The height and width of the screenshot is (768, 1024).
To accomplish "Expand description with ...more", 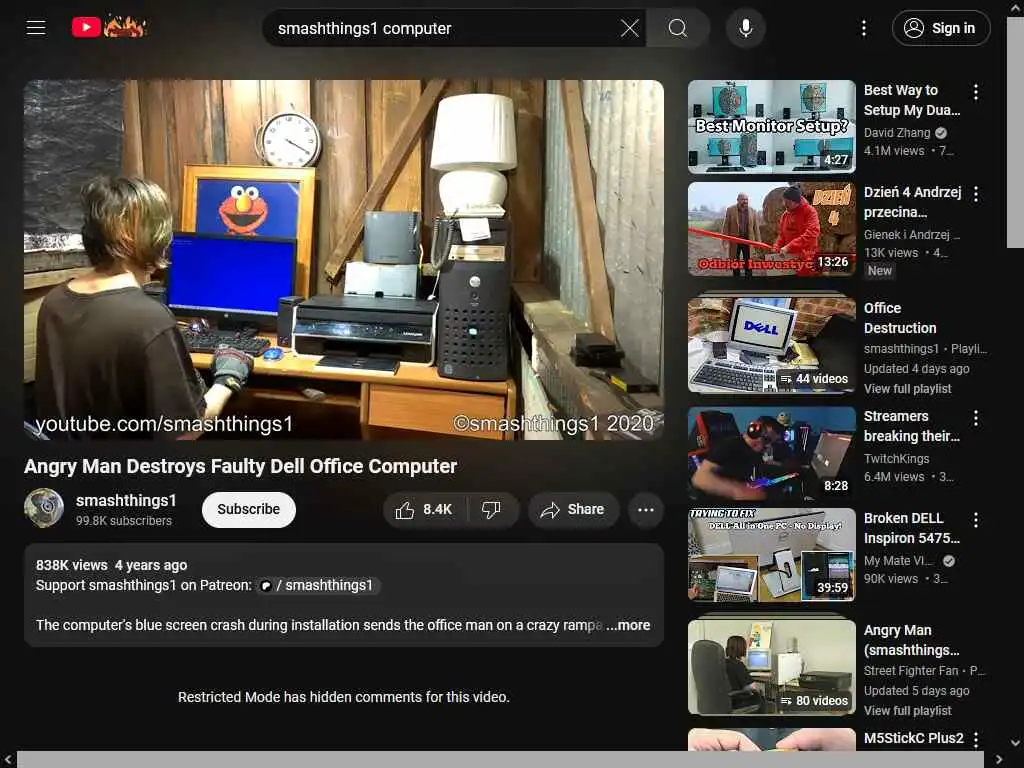I will [628, 625].
